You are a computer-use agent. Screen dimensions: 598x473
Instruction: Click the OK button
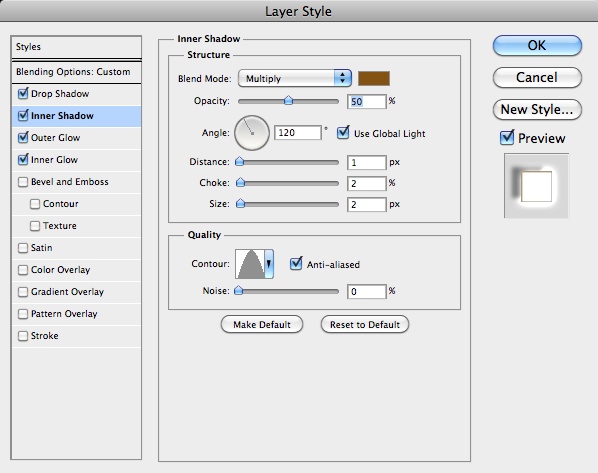click(x=537, y=45)
